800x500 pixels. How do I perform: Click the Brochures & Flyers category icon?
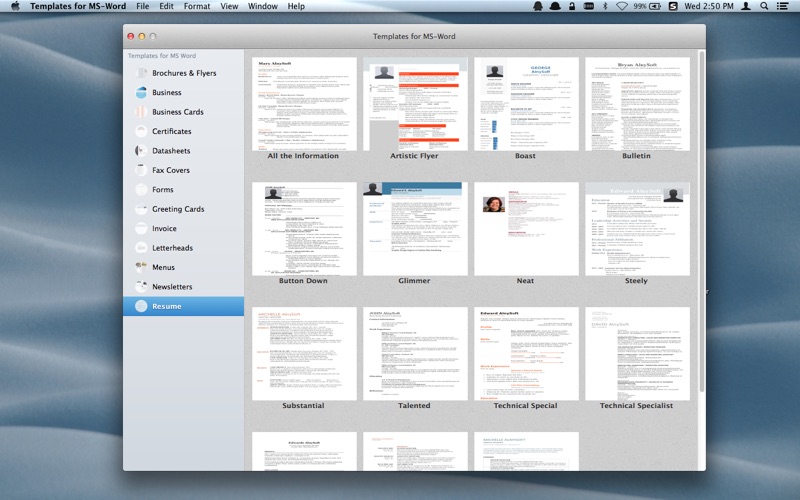click(x=141, y=73)
